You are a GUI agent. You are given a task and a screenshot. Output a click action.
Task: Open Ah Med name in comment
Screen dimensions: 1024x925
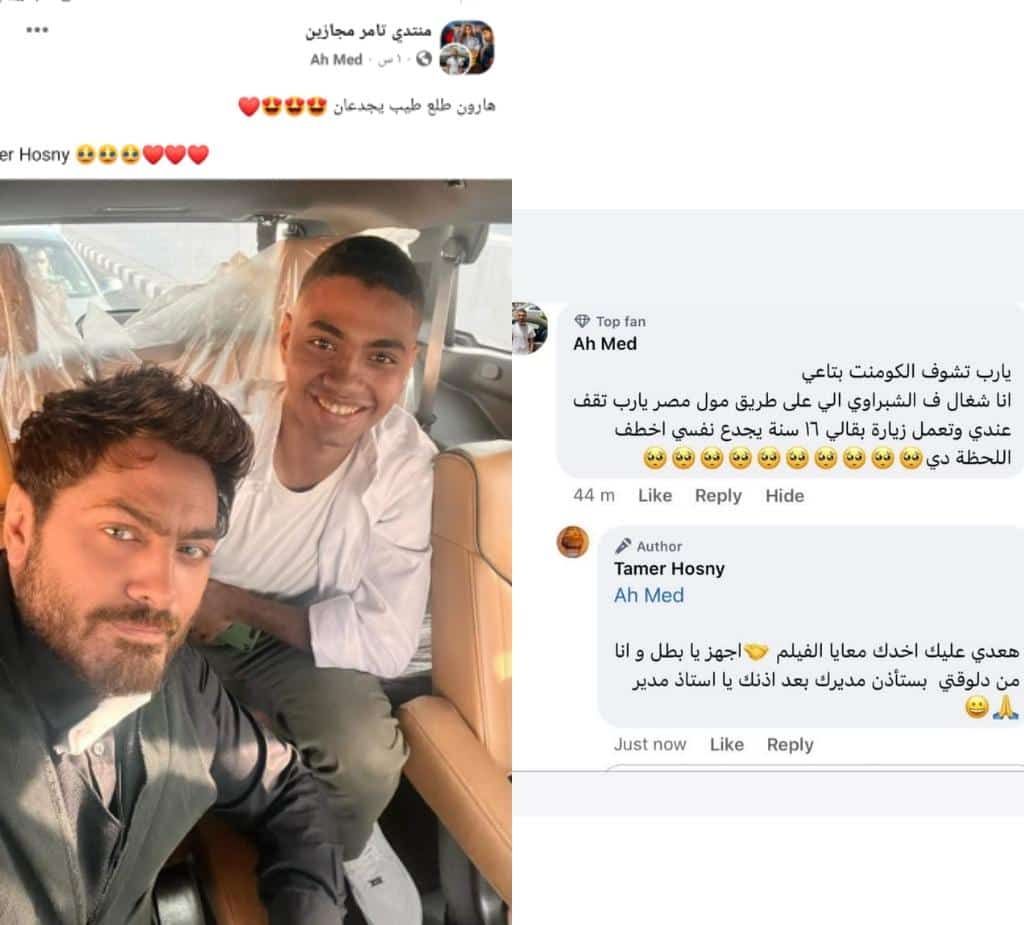pos(605,344)
